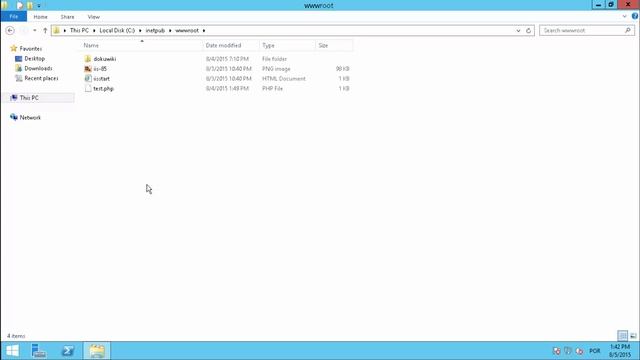The height and width of the screenshot is (360, 640).
Task: Click the Action Center flag tray icon
Action: tap(556, 351)
